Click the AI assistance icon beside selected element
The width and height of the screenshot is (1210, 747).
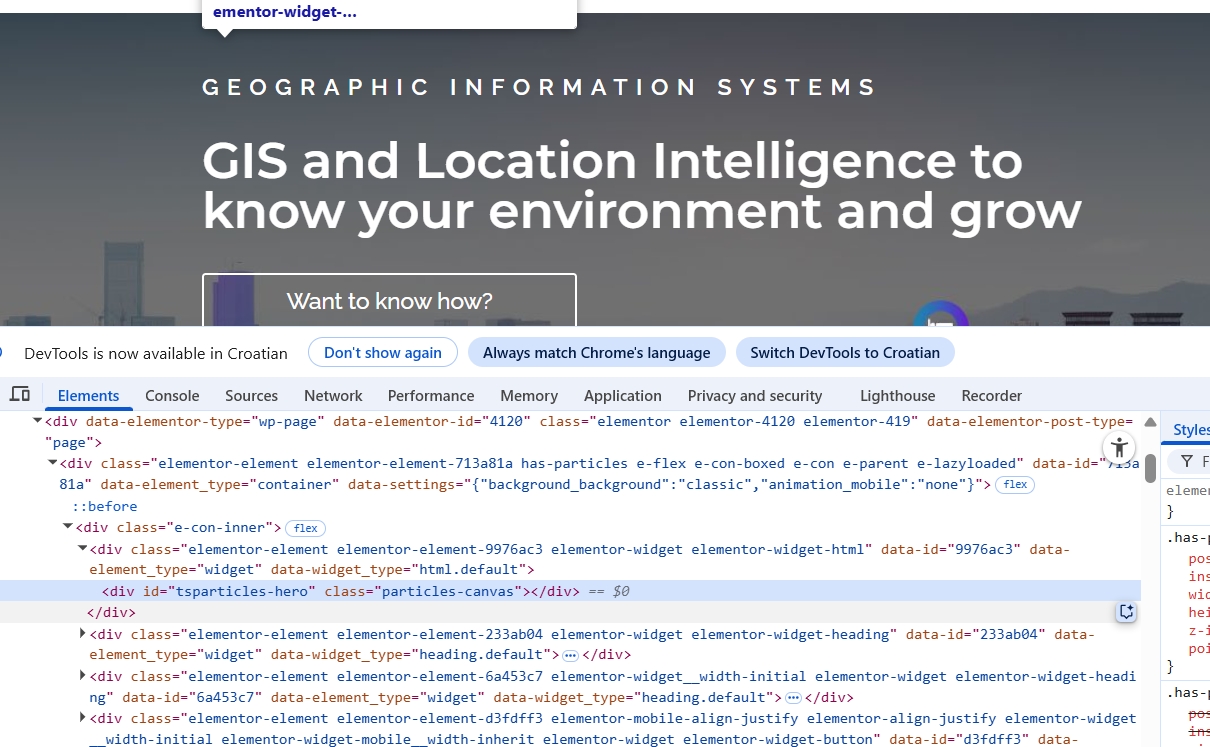[x=1126, y=612]
